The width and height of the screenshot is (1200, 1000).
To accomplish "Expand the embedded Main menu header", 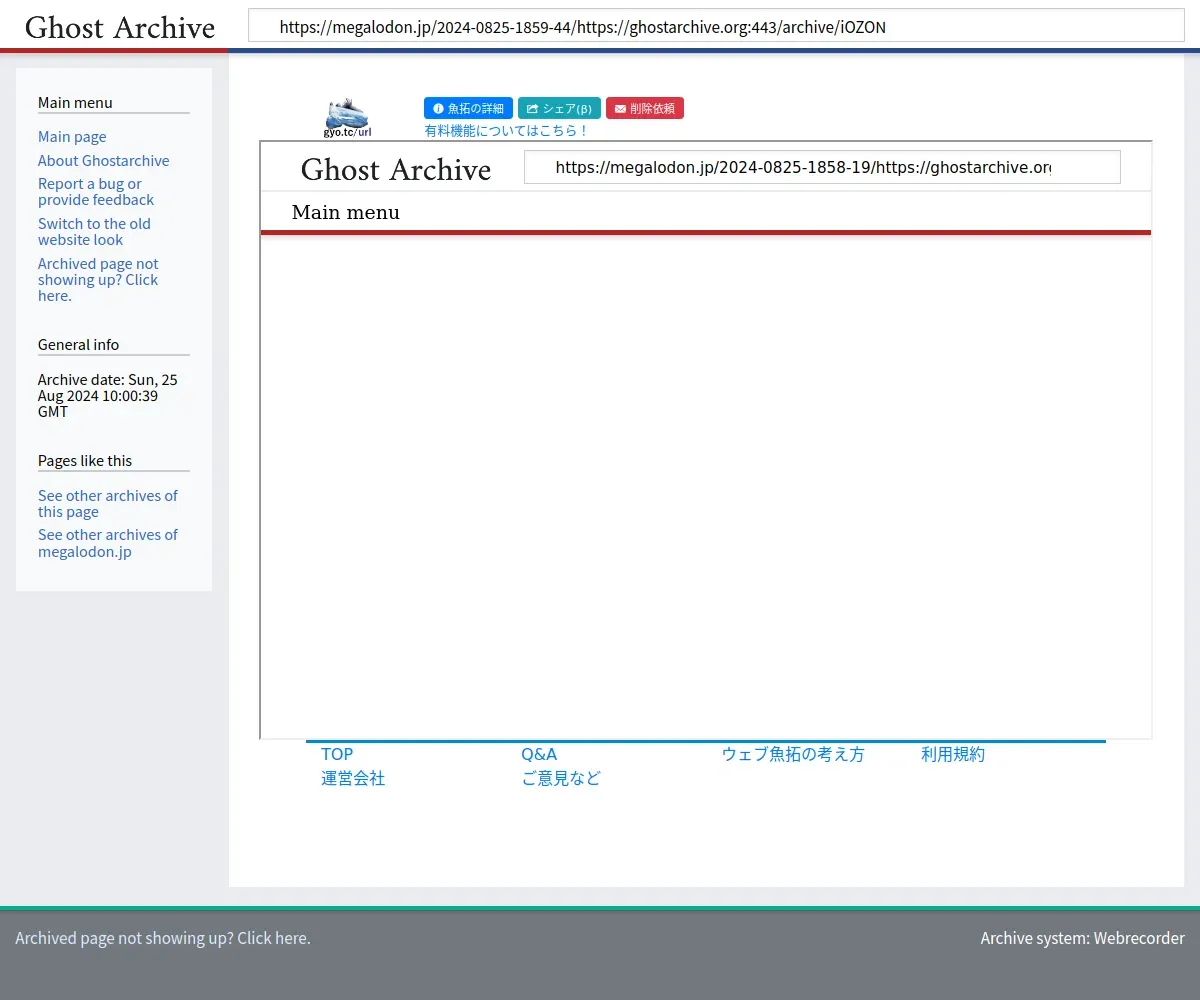I will point(346,212).
